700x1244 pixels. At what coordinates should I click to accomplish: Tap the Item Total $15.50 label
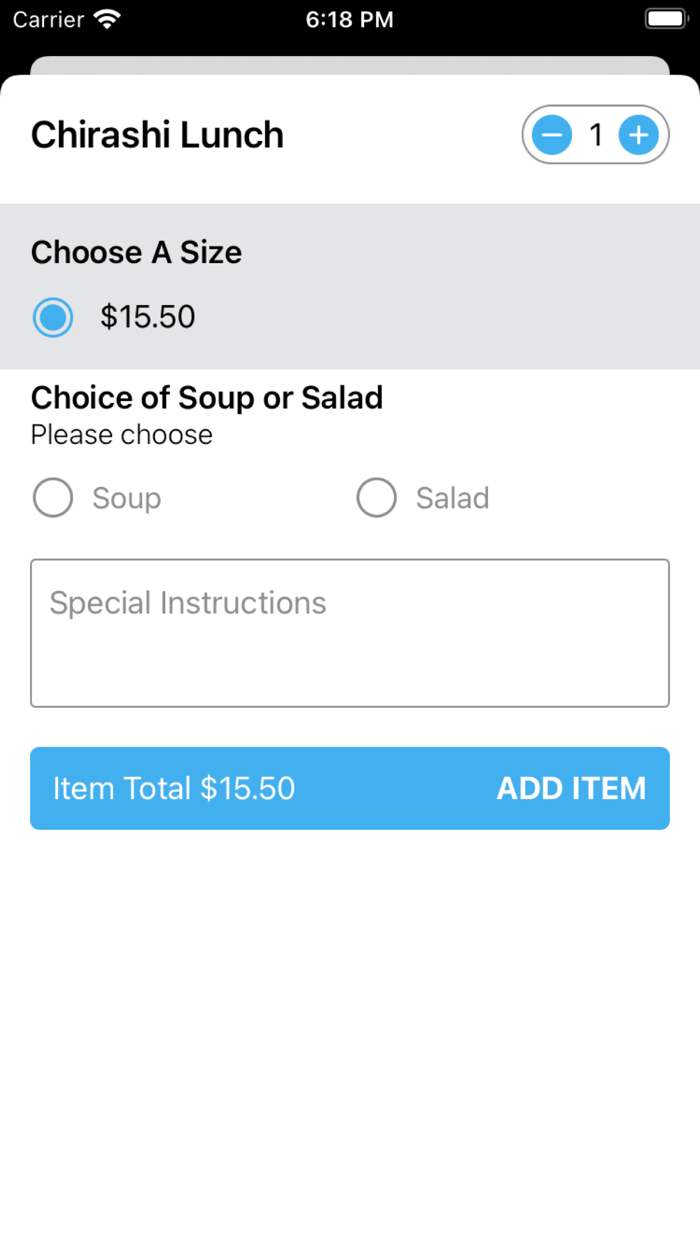pyautogui.click(x=174, y=788)
